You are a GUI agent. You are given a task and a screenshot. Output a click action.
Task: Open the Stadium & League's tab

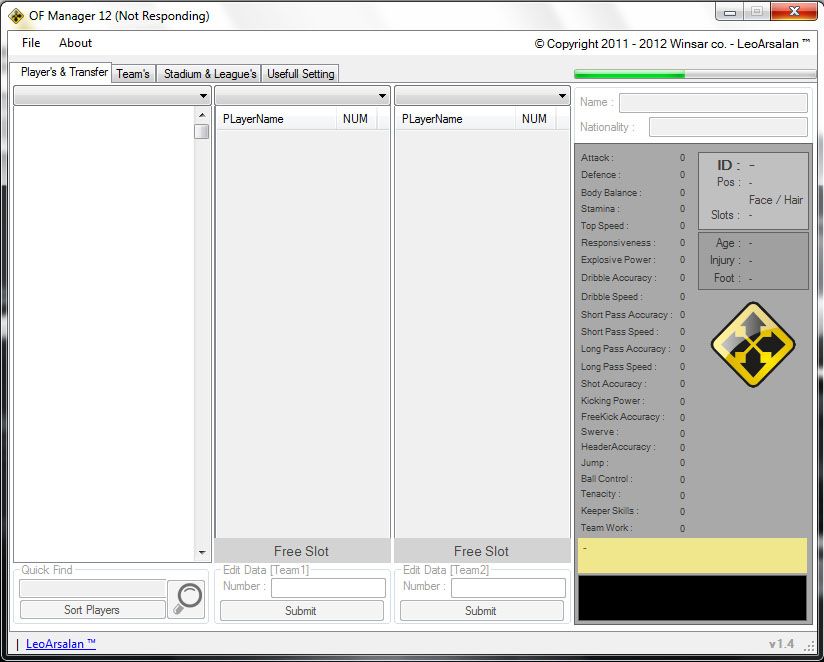coord(210,74)
